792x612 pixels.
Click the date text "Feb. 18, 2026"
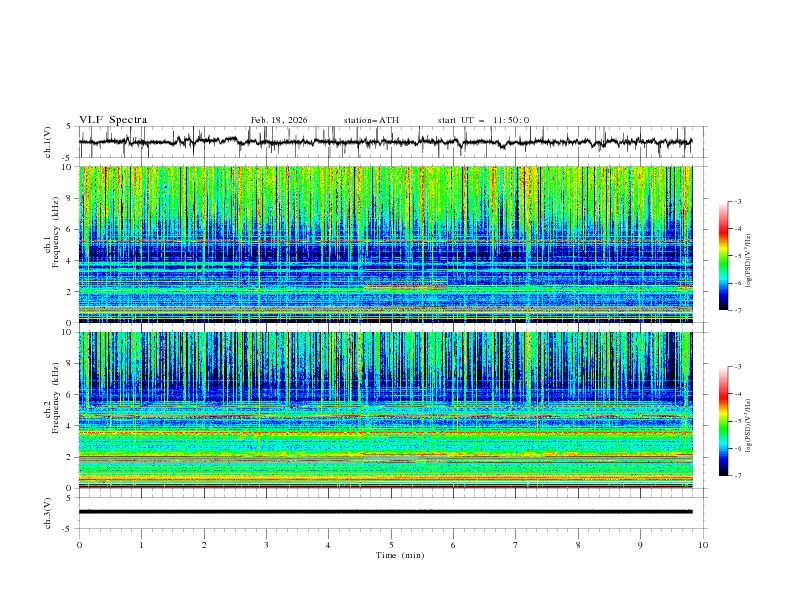[x=279, y=120]
